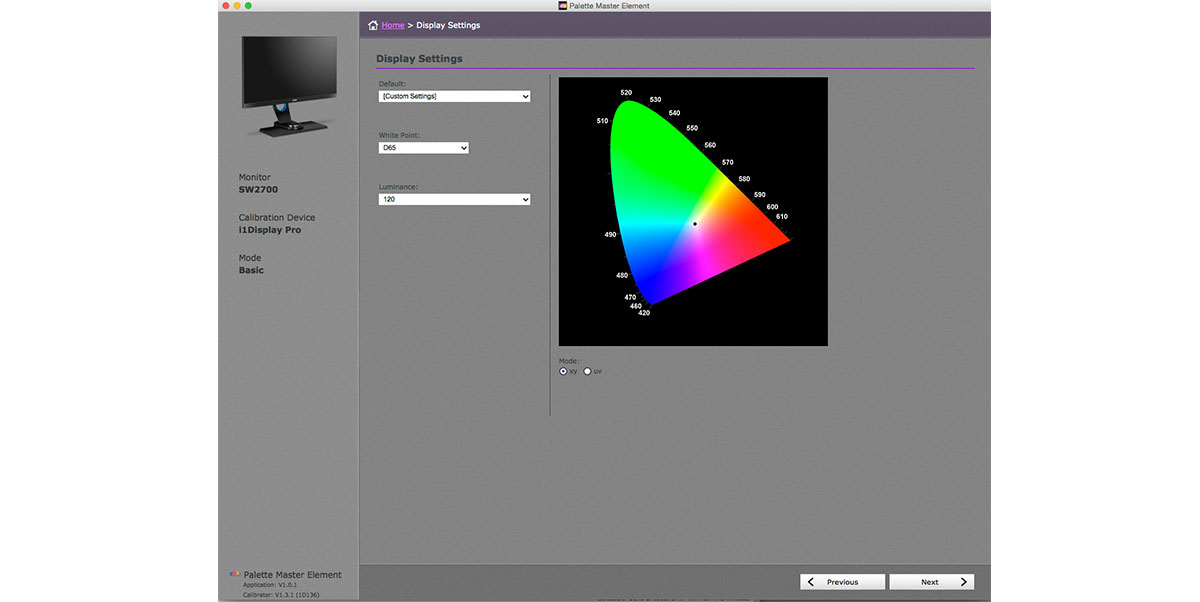
Task: Switch to the uv mode radio button
Action: (x=588, y=371)
